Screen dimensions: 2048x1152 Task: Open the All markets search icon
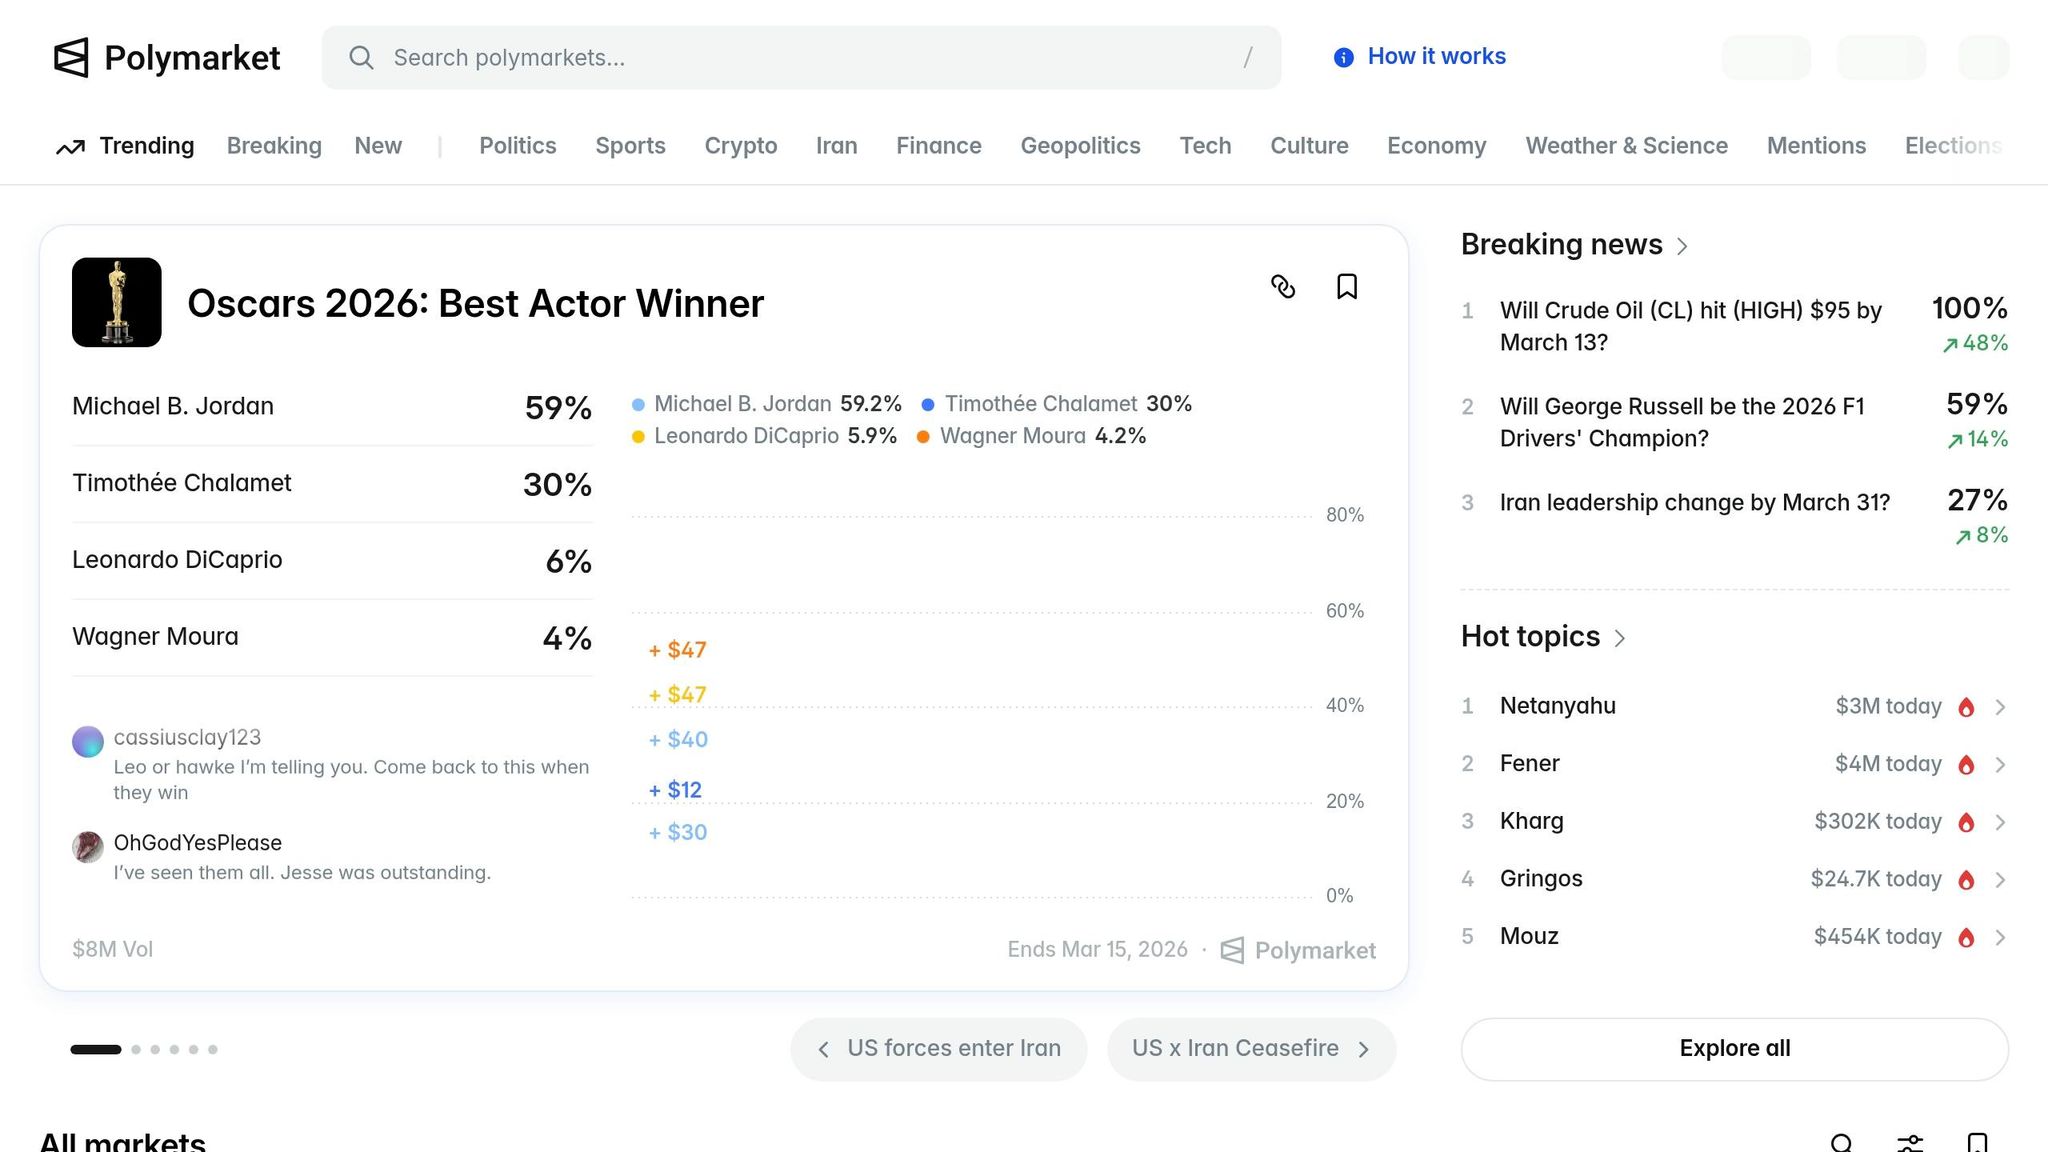(x=1841, y=1143)
